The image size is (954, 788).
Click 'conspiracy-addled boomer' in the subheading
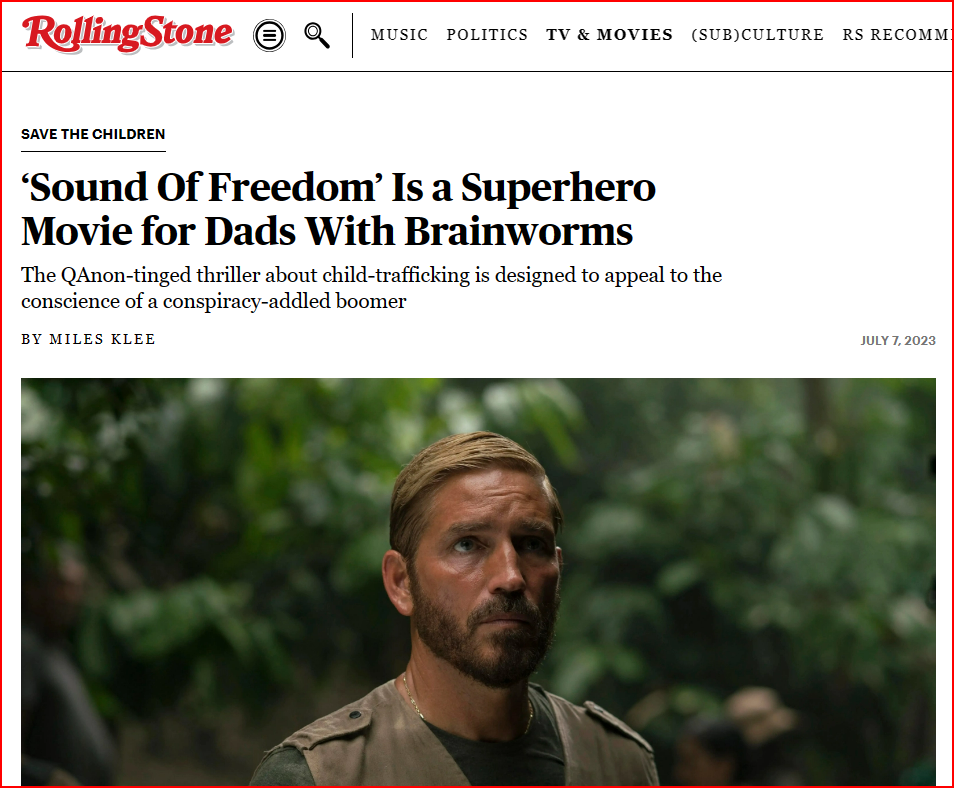(x=284, y=301)
